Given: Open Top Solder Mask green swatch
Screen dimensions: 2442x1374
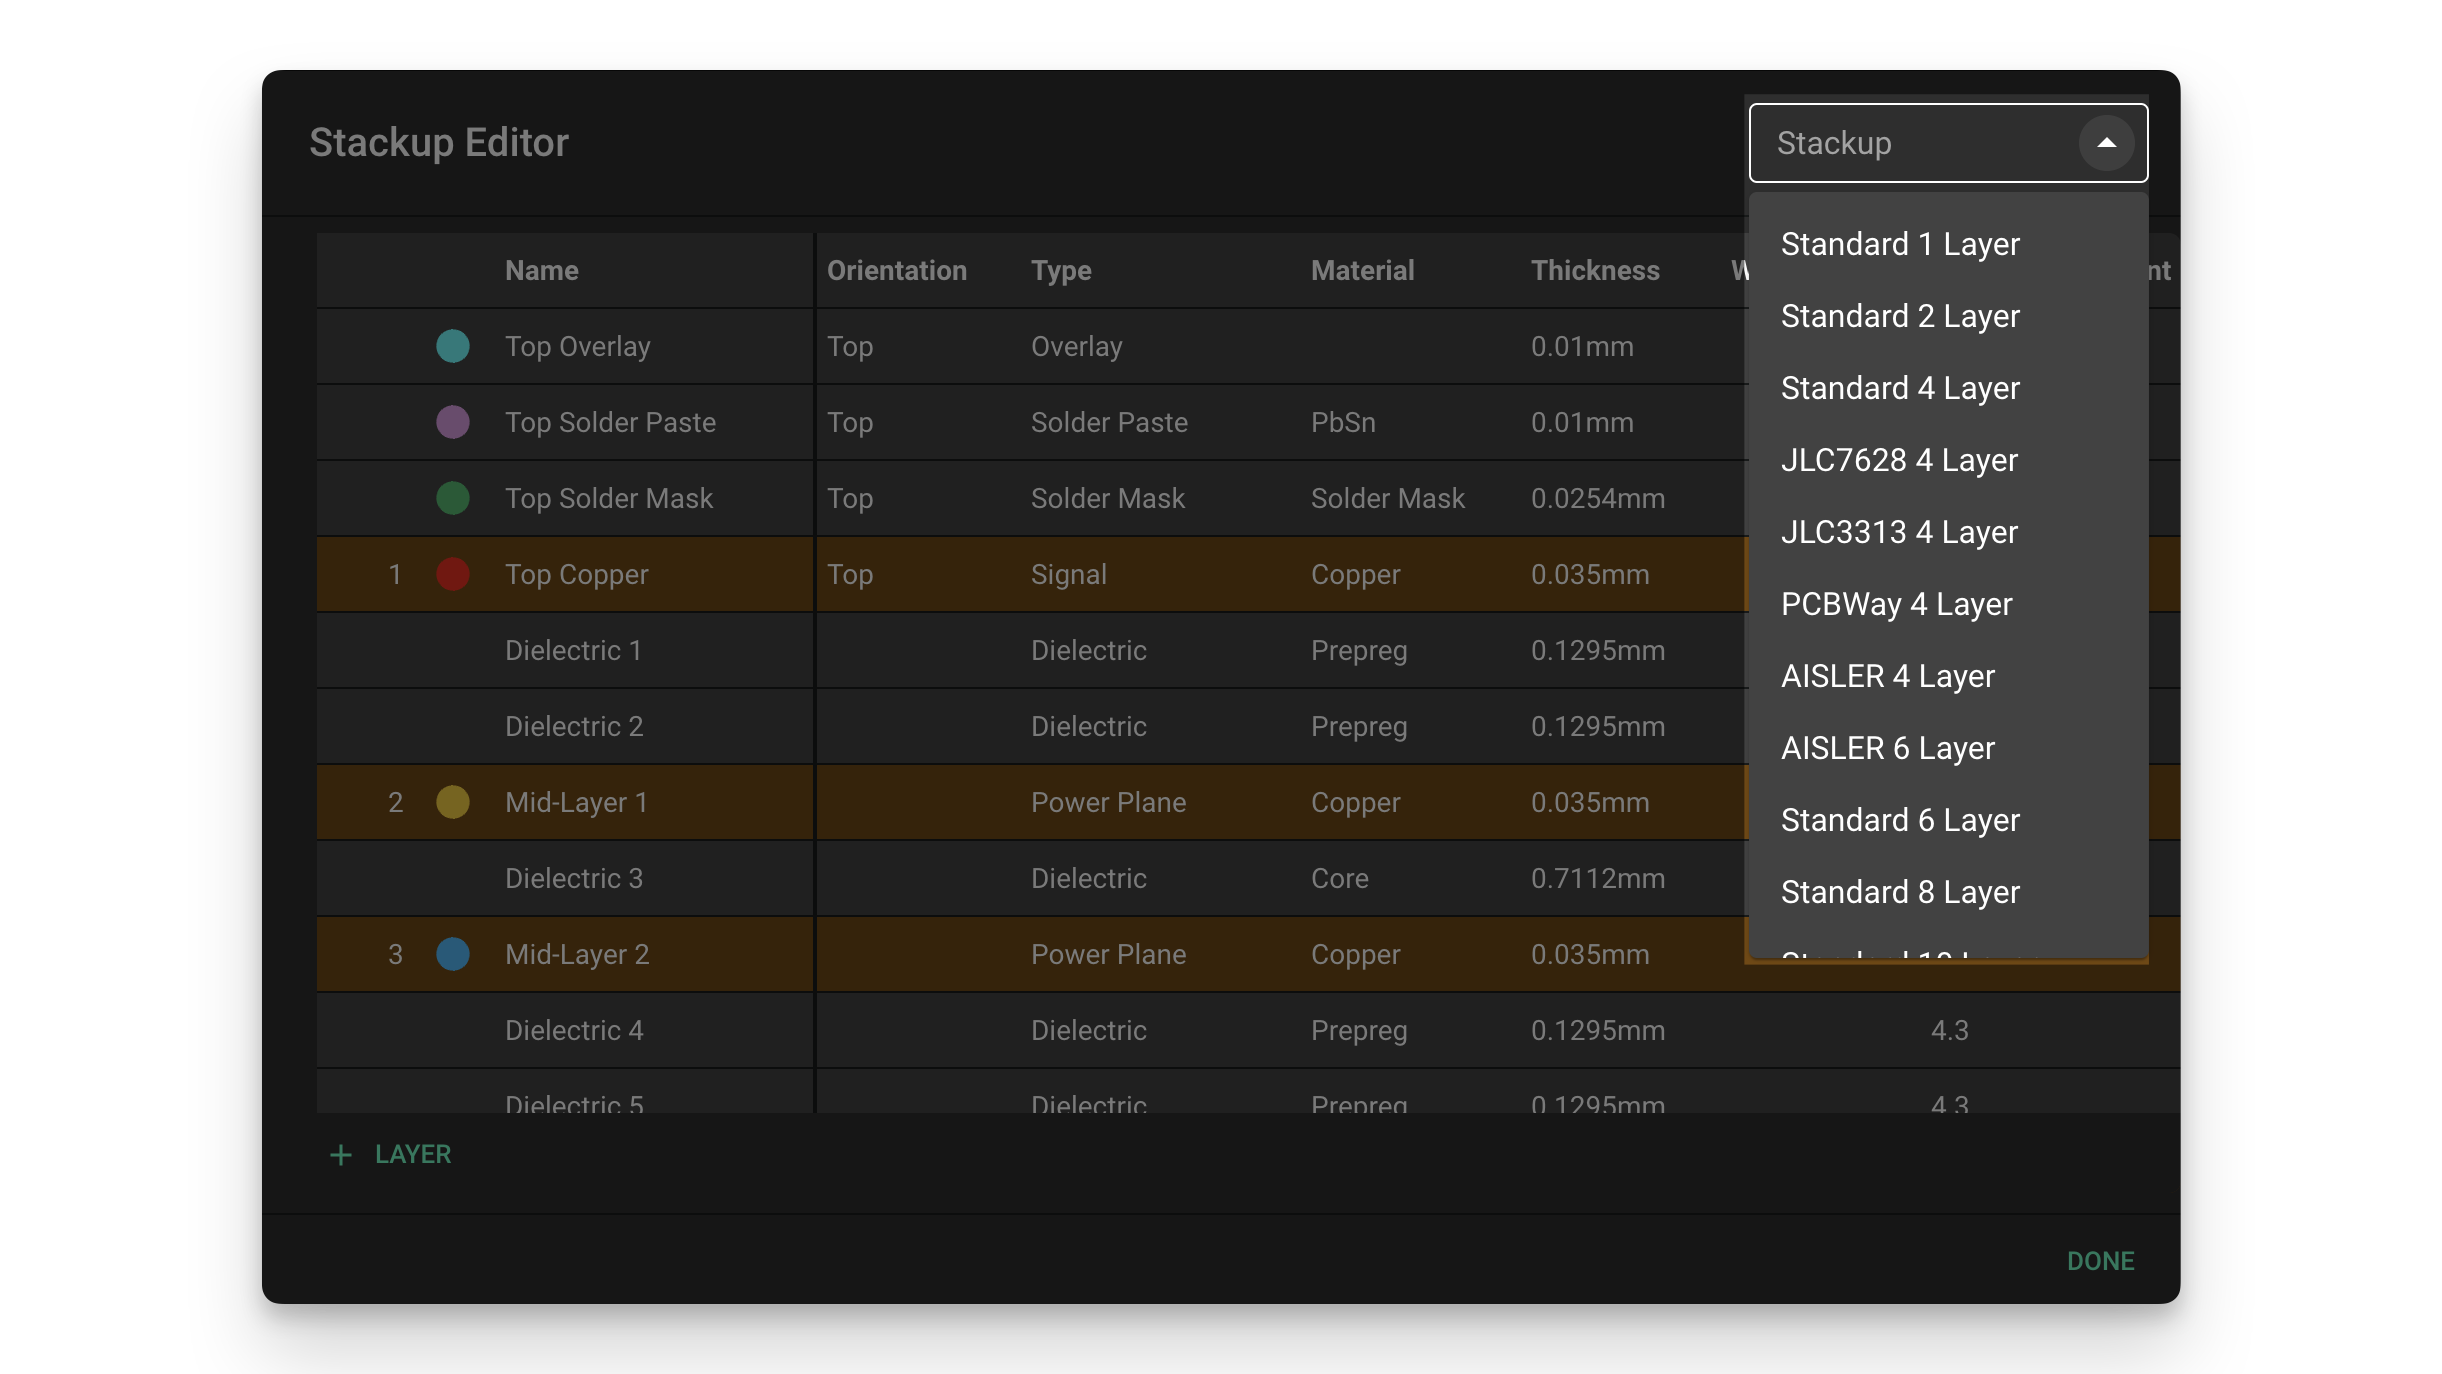Looking at the screenshot, I should point(453,498).
